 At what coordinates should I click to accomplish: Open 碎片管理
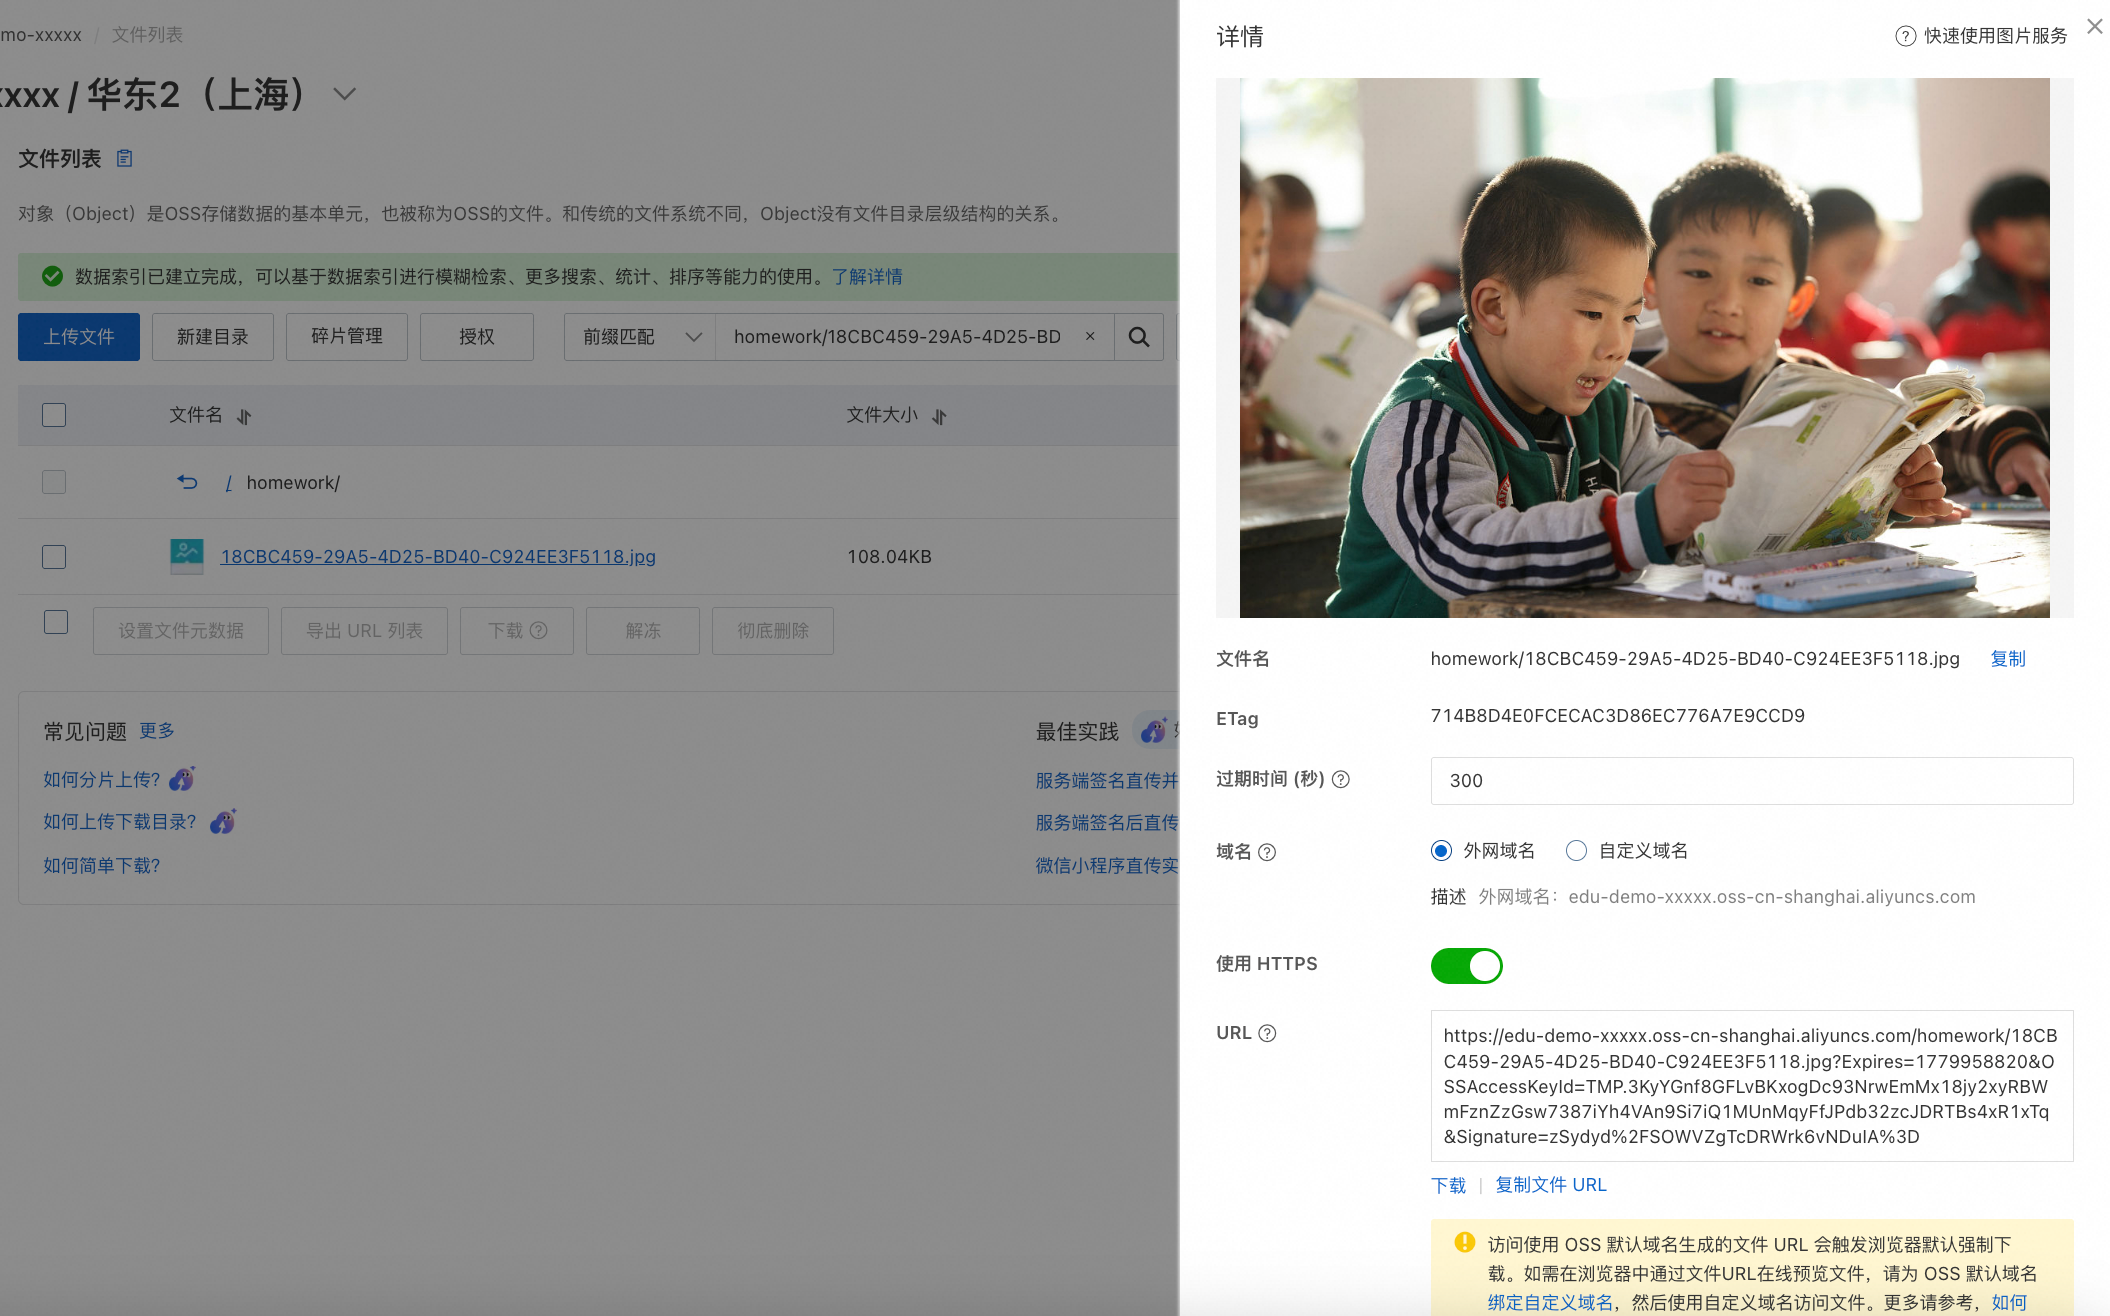point(347,337)
